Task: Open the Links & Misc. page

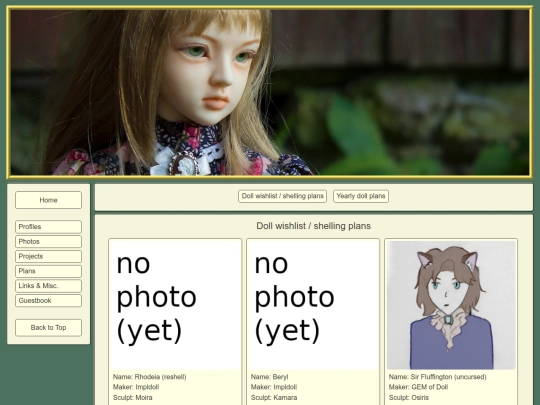Action: pyautogui.click(x=48, y=286)
